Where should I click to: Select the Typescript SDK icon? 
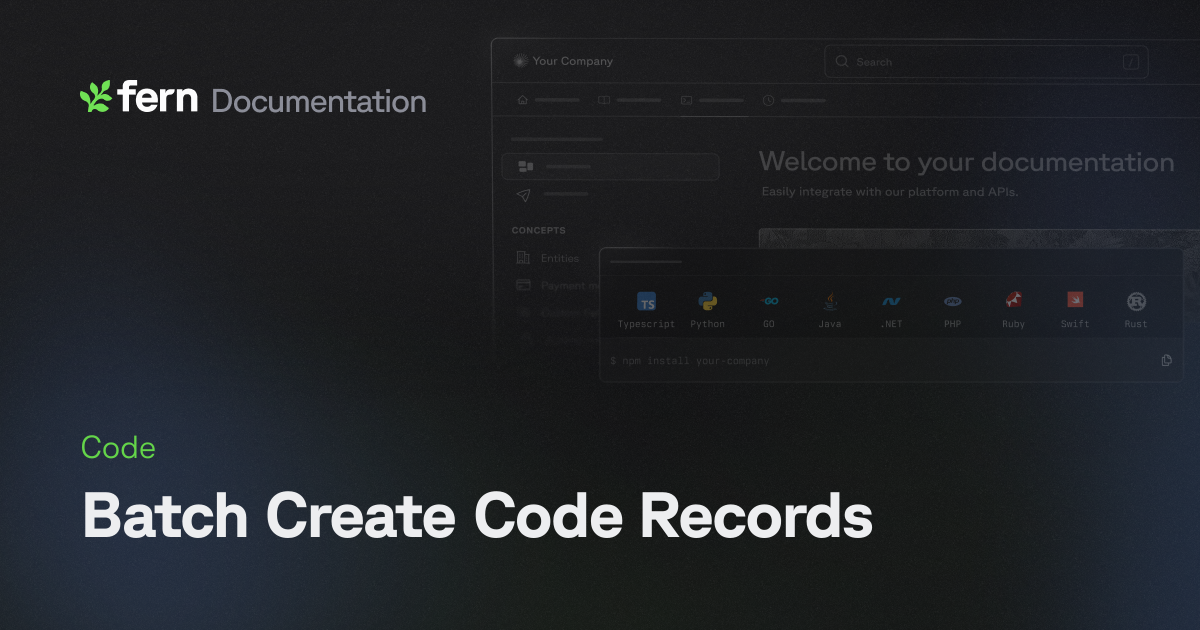[647, 302]
